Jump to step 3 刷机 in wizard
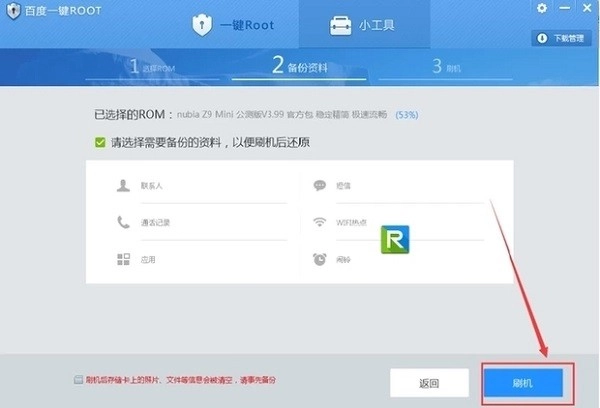 (447, 67)
